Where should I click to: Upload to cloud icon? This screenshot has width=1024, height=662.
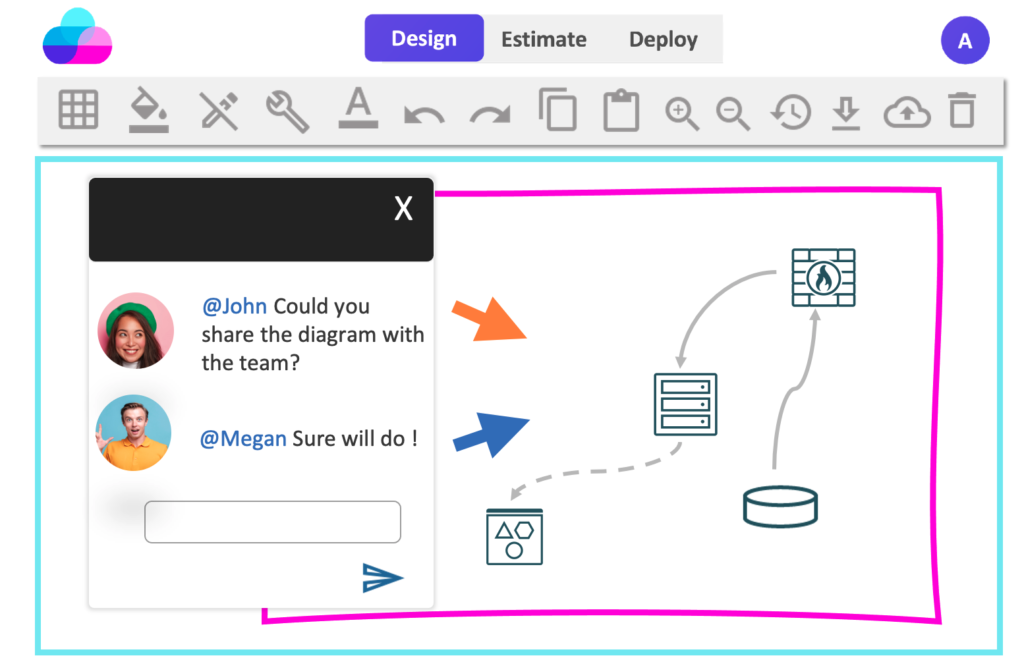907,112
